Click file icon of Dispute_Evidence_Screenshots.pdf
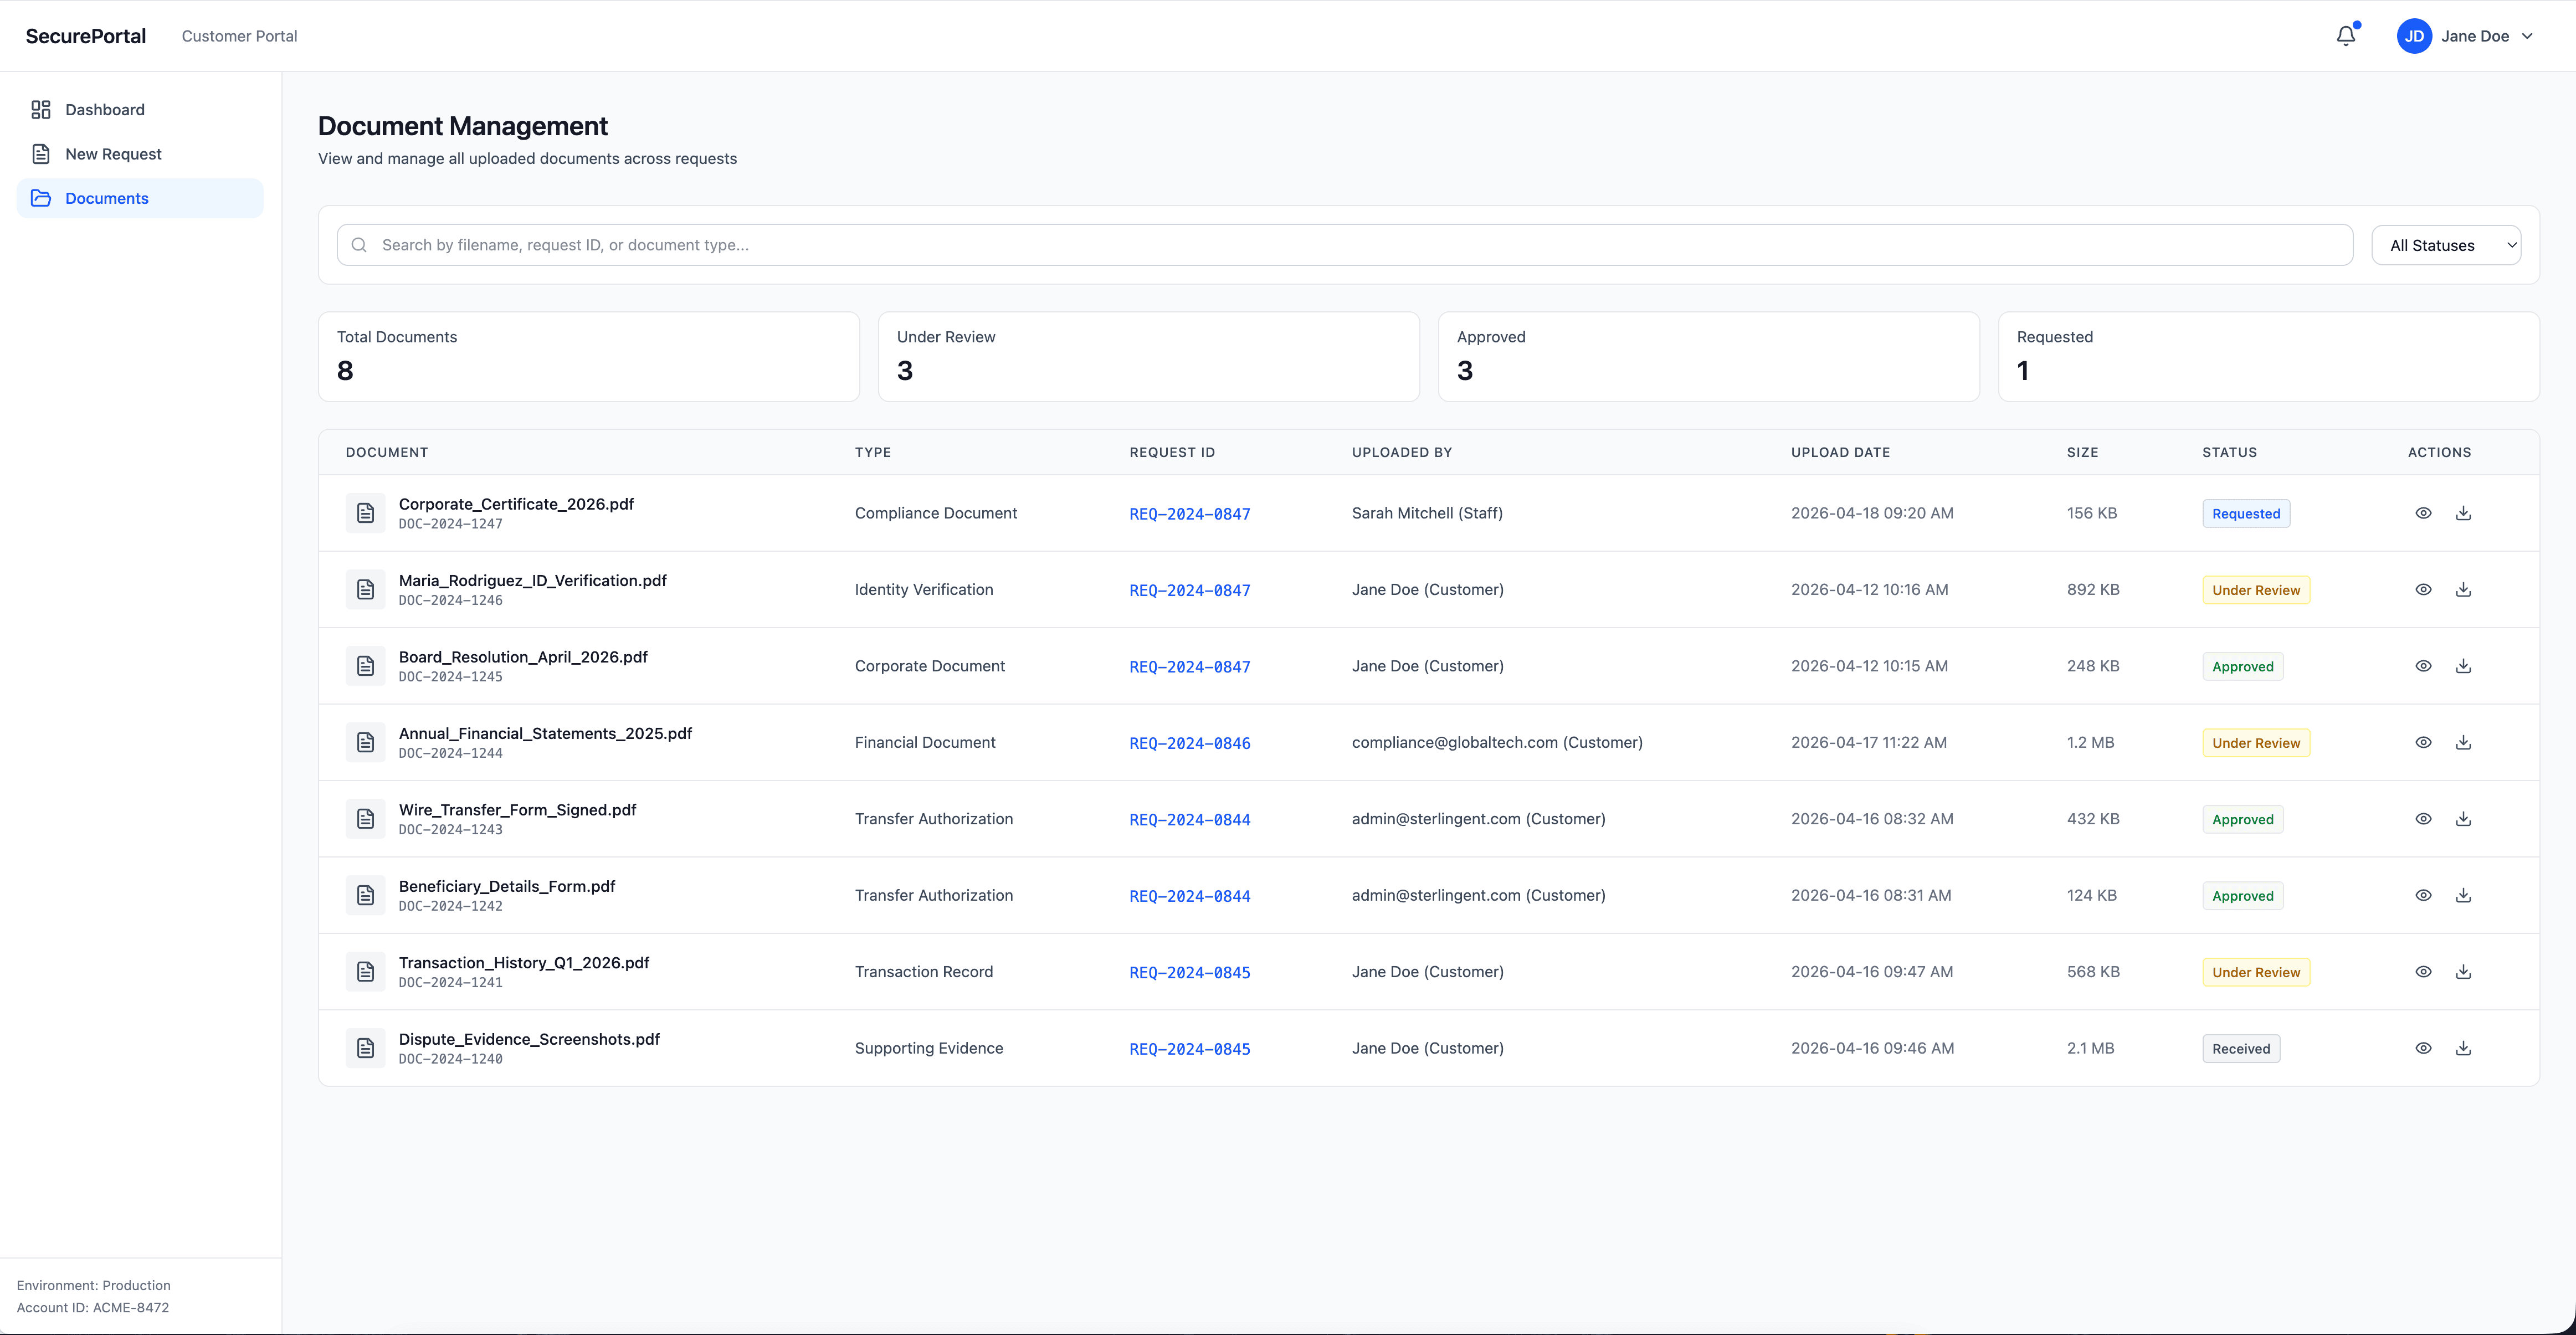The image size is (2576, 1335). click(365, 1048)
